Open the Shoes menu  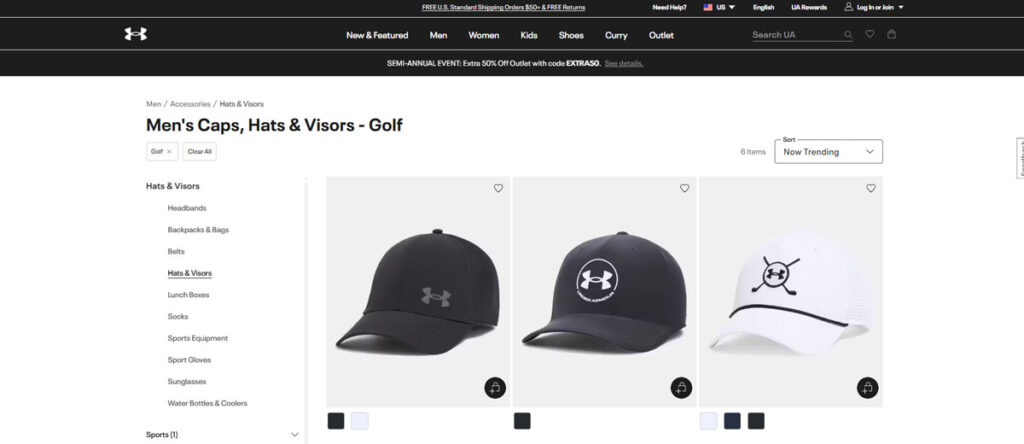point(571,35)
